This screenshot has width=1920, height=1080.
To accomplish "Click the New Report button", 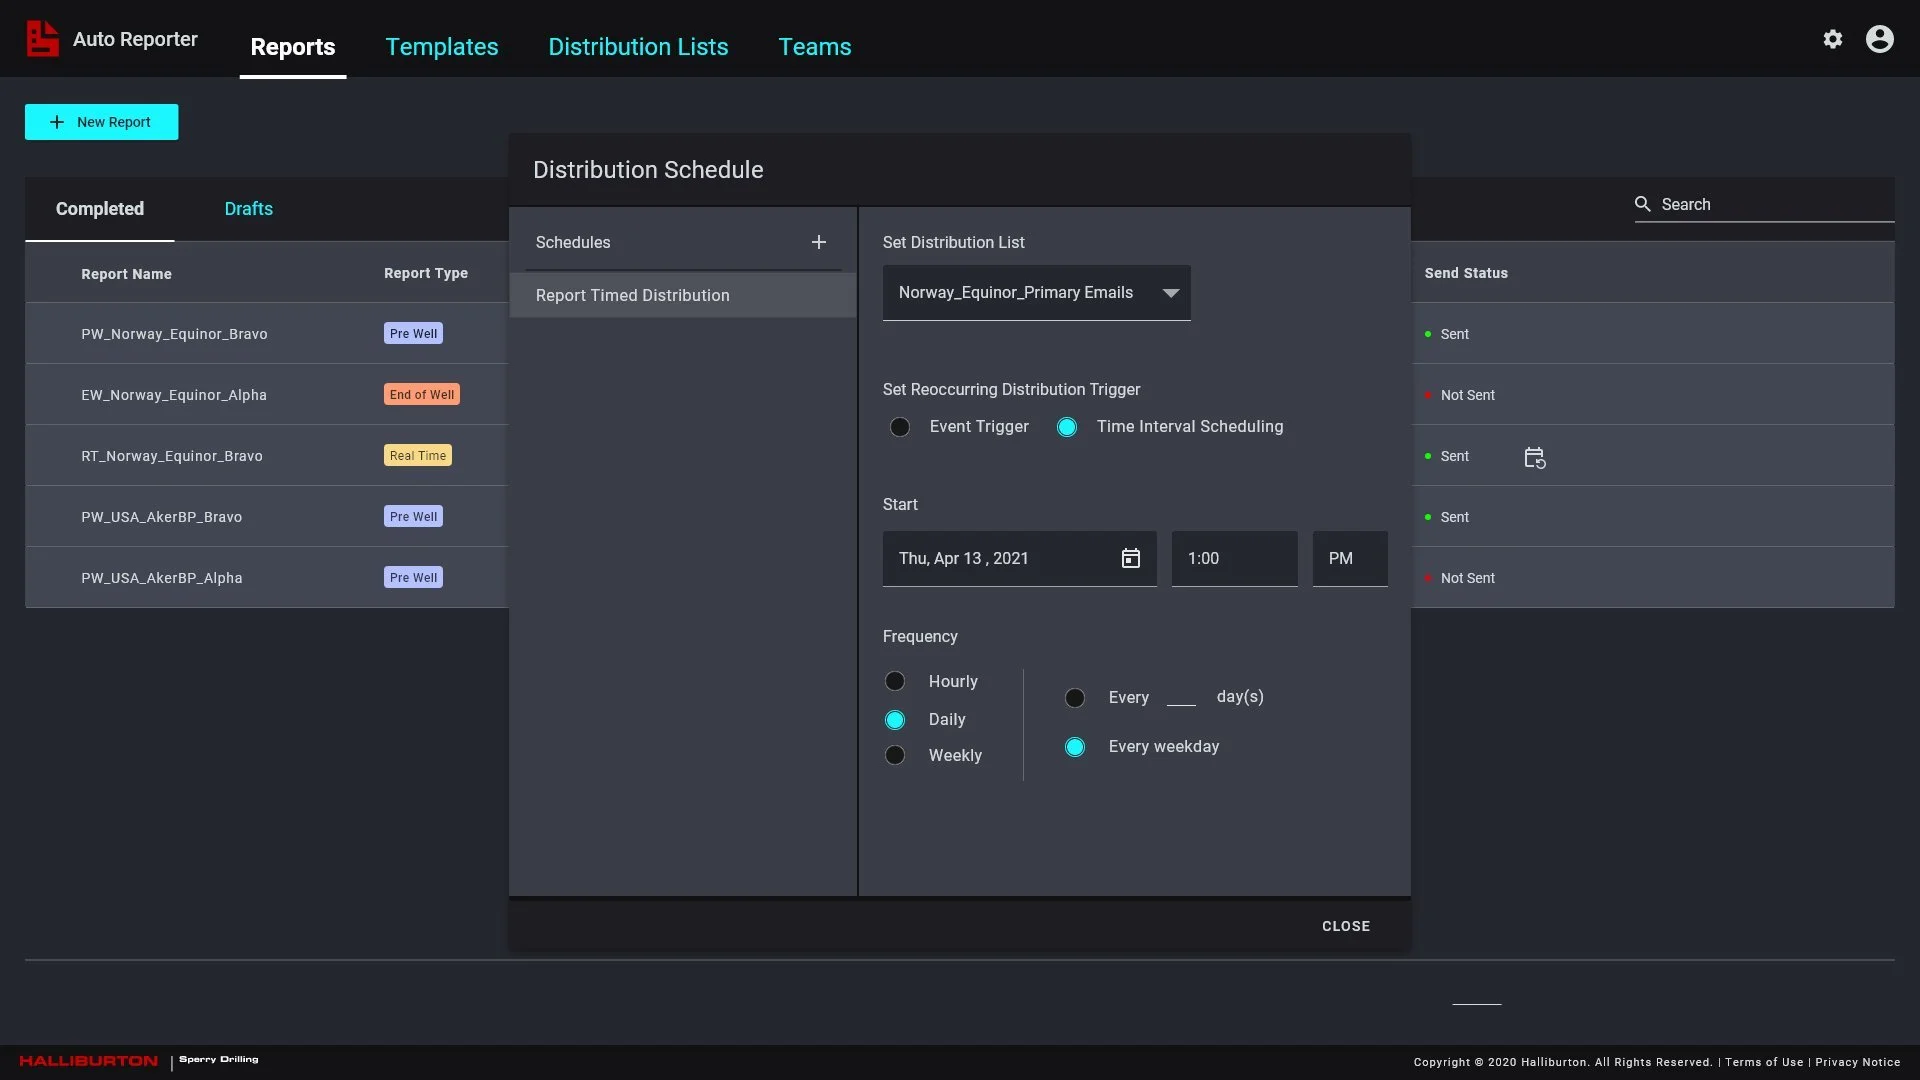I will pos(101,122).
